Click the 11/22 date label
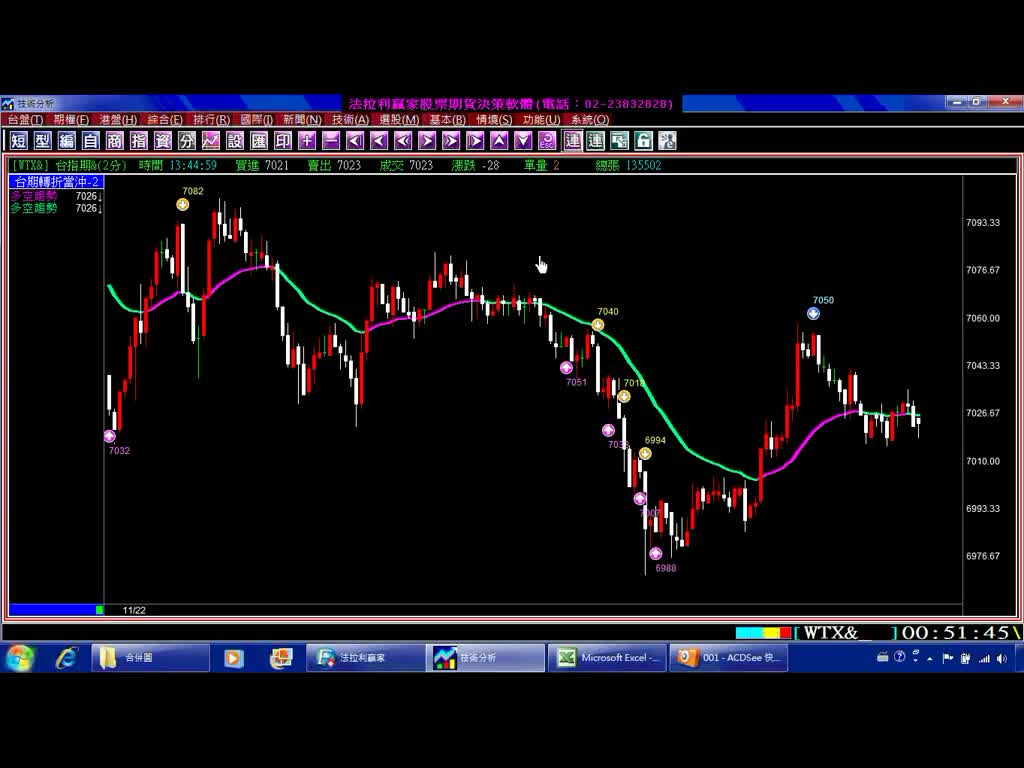The image size is (1024, 768). point(134,610)
